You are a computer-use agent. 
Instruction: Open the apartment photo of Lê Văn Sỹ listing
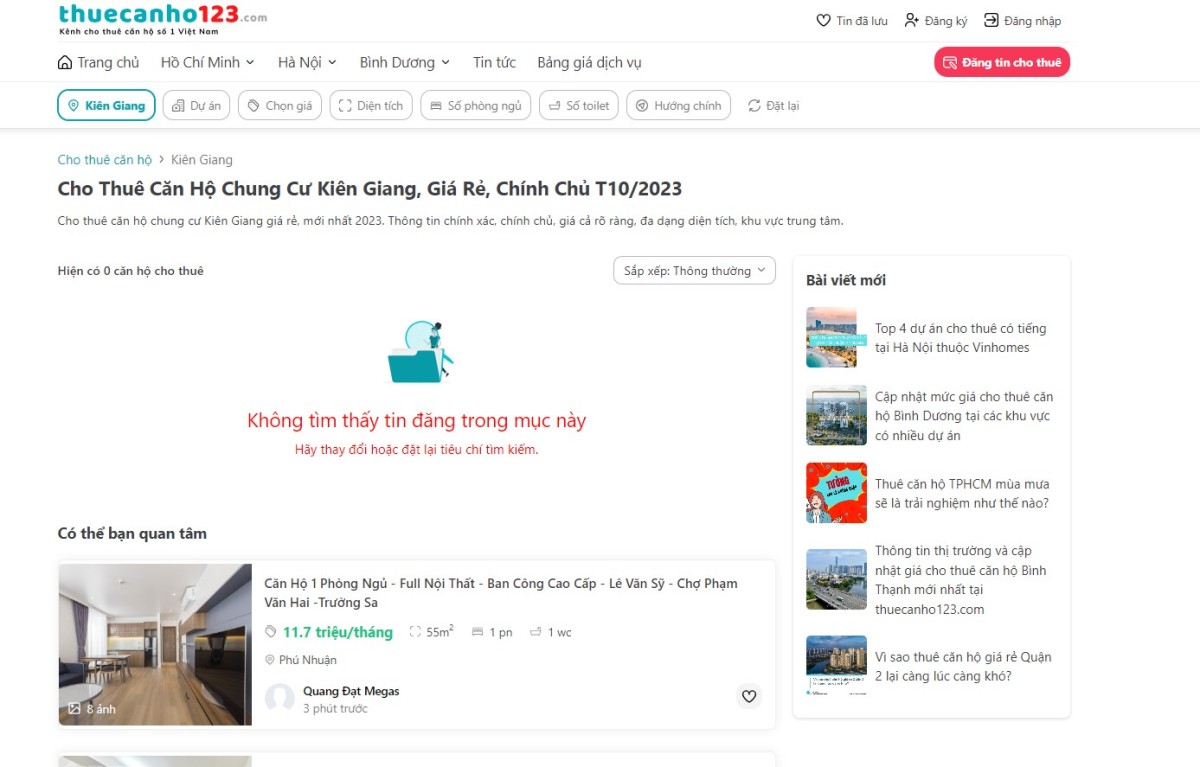coord(155,645)
